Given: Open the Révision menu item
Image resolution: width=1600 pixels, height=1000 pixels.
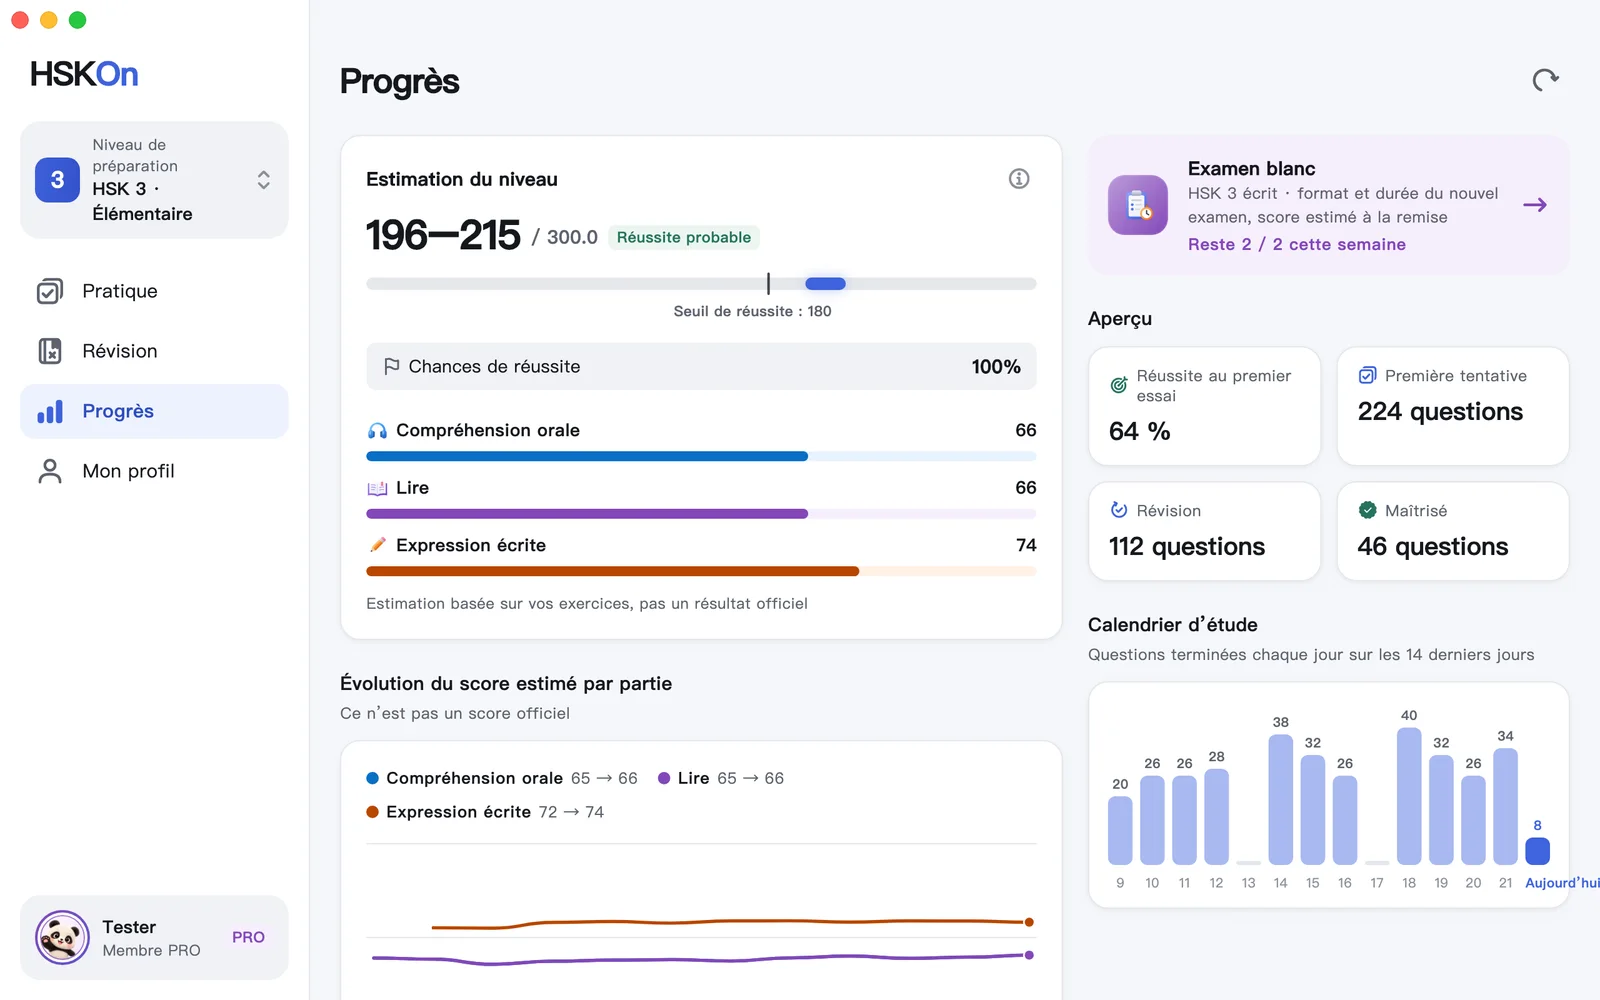Looking at the screenshot, I should coord(154,351).
